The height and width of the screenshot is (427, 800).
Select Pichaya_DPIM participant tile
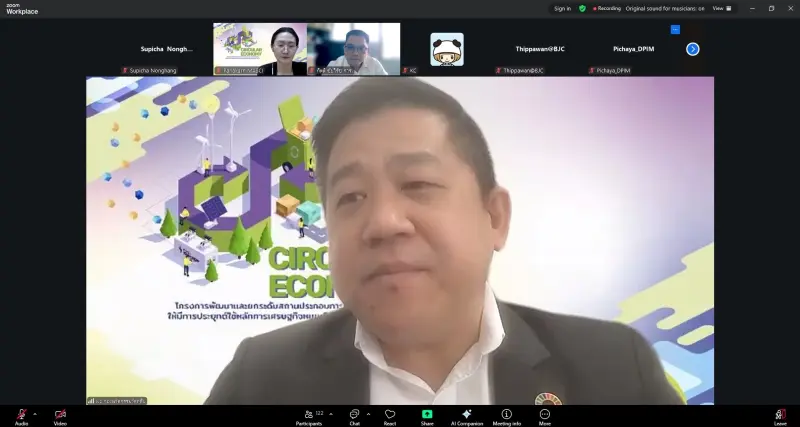pos(634,49)
